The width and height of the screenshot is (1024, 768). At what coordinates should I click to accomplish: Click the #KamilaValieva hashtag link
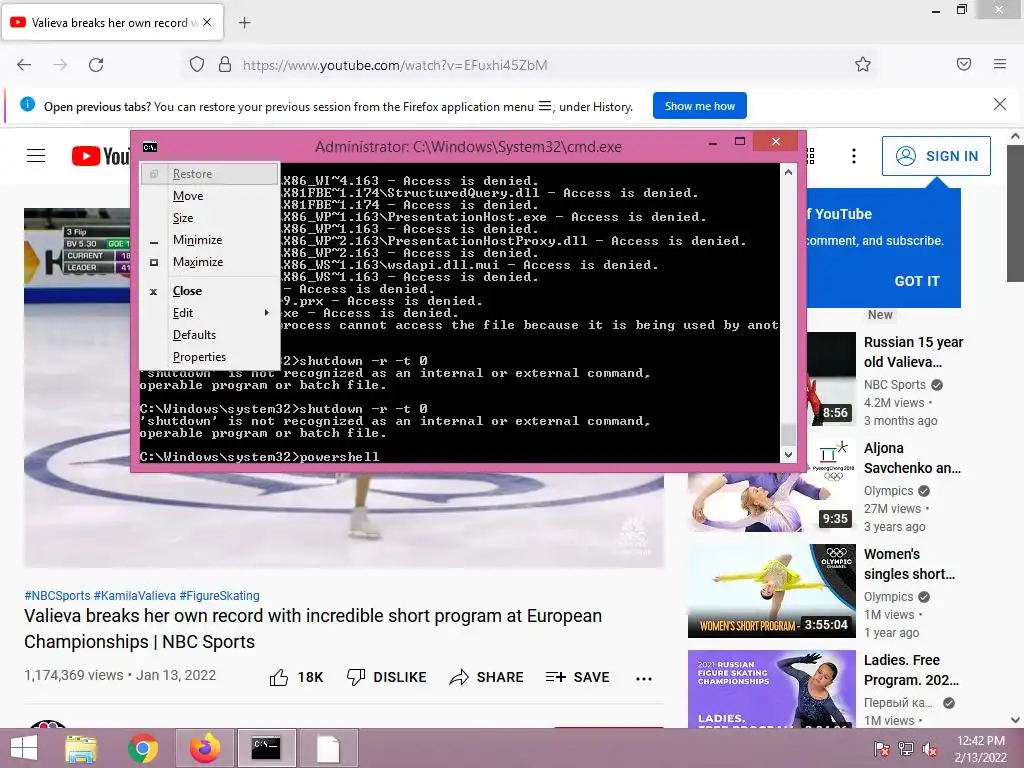(135, 596)
